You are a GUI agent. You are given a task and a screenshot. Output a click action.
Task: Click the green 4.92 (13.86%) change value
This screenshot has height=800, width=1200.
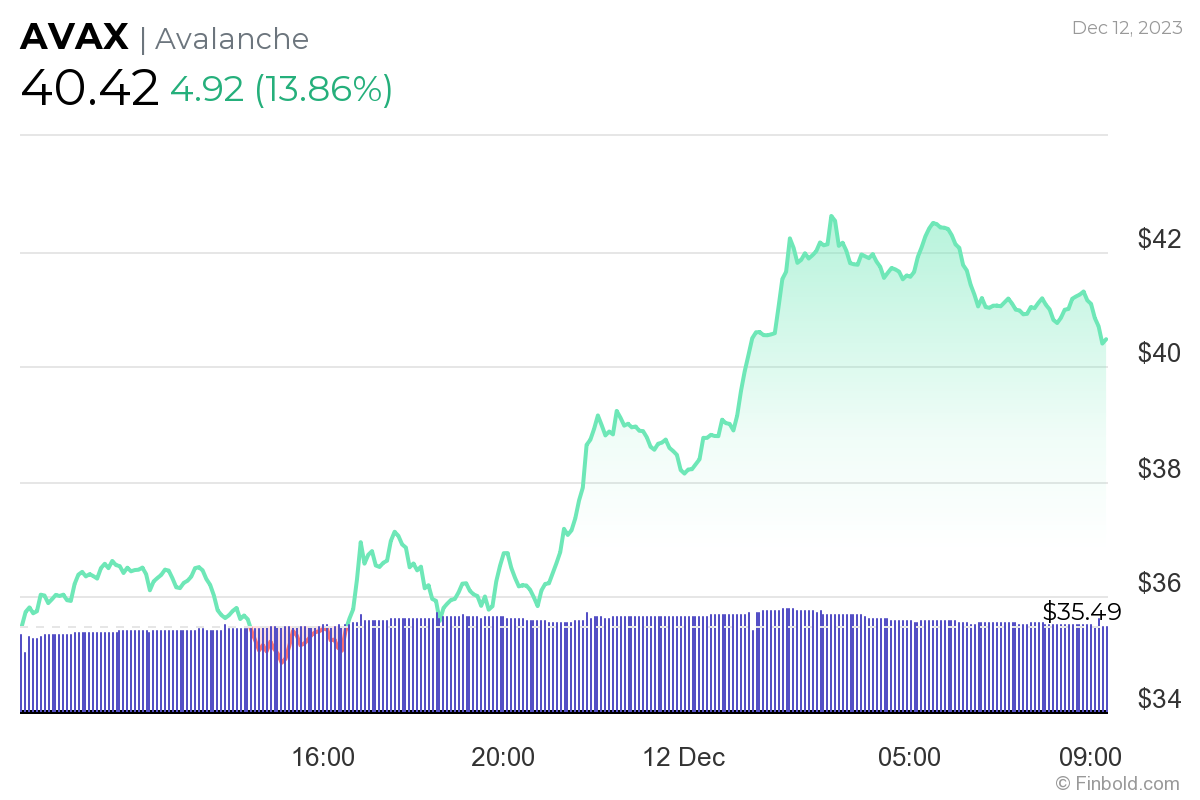(281, 89)
